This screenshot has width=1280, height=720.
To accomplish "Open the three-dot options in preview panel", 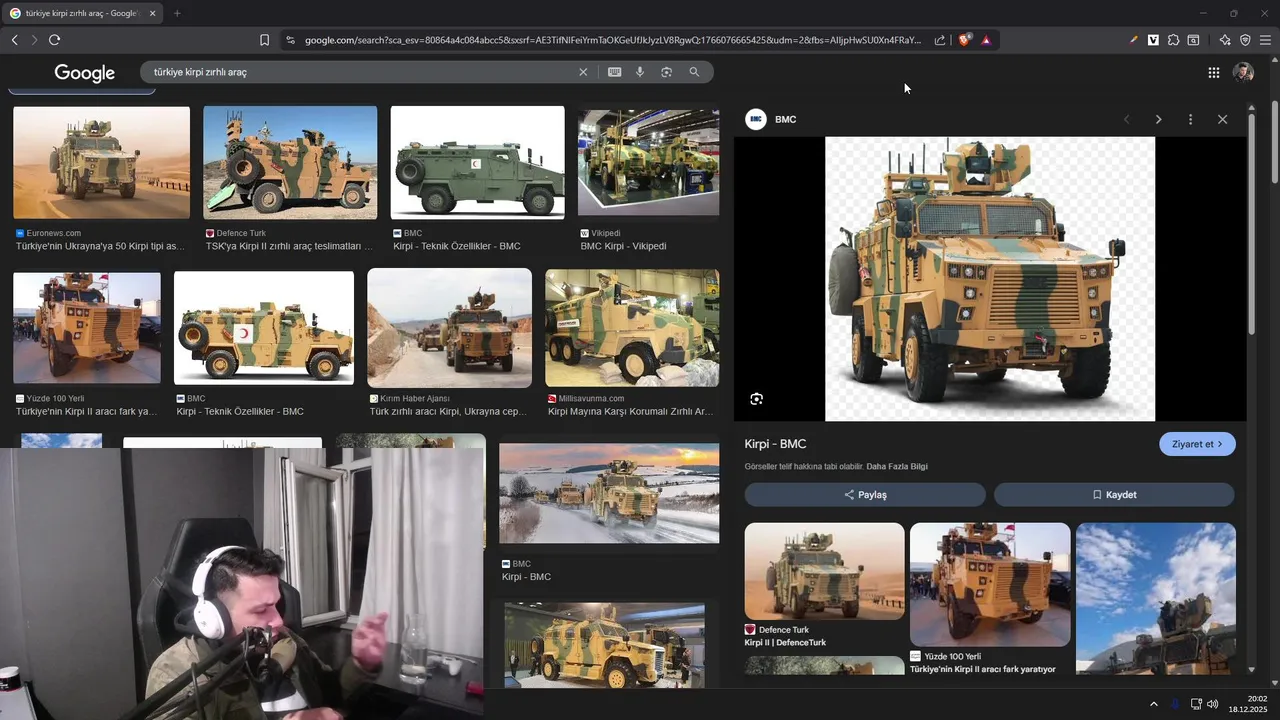I will coord(1190,119).
